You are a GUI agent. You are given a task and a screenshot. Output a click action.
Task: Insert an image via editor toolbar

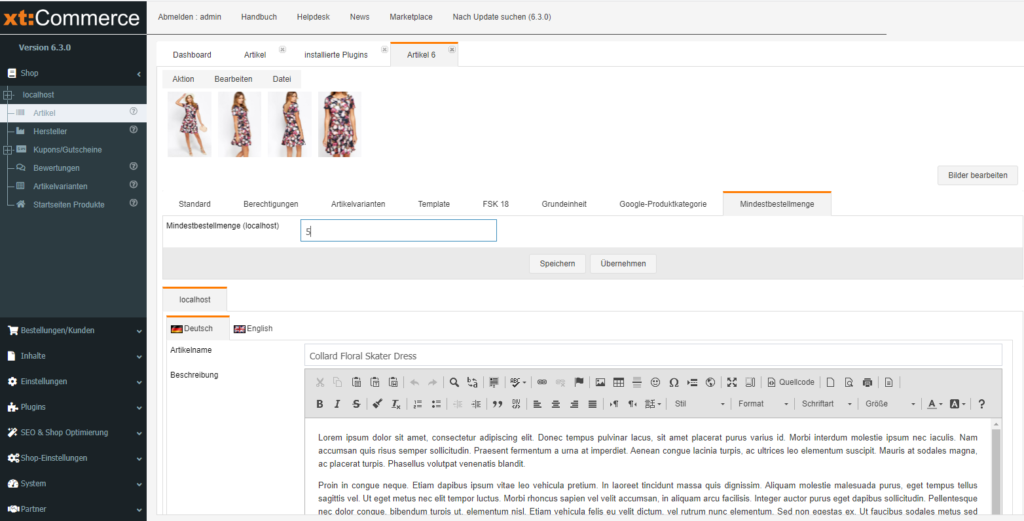[x=600, y=382]
